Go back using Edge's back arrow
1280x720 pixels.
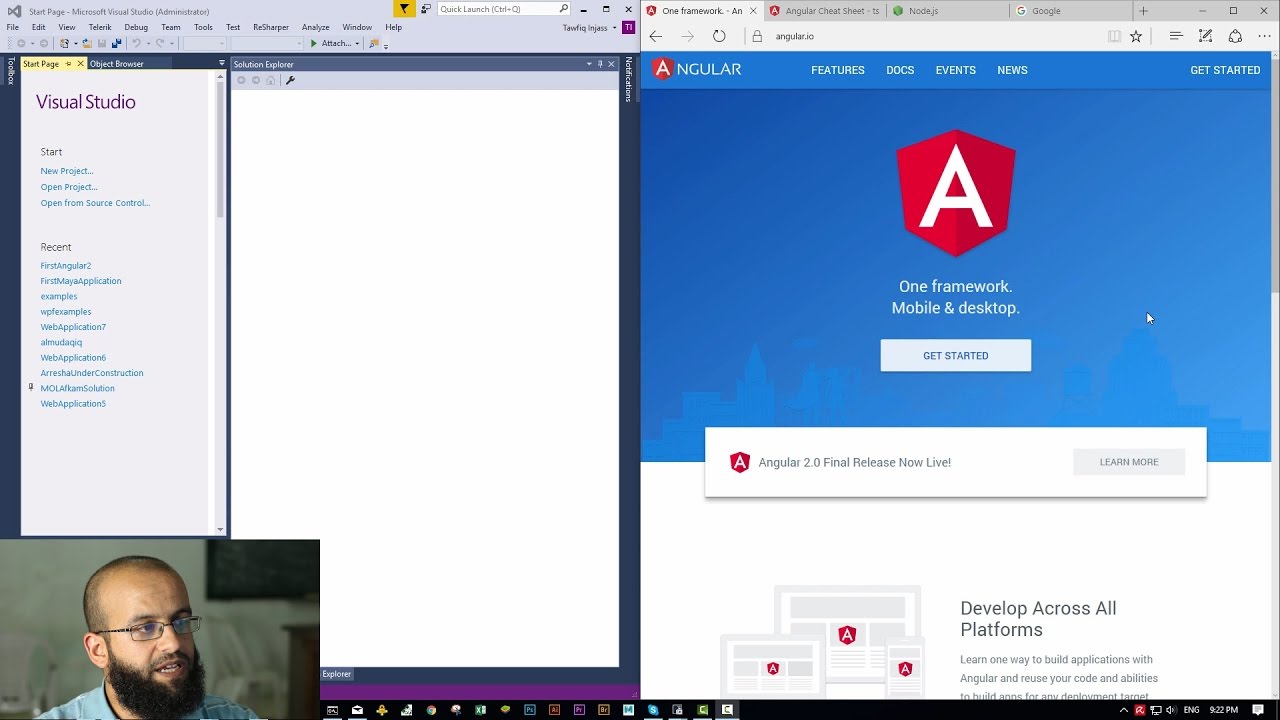(x=655, y=36)
